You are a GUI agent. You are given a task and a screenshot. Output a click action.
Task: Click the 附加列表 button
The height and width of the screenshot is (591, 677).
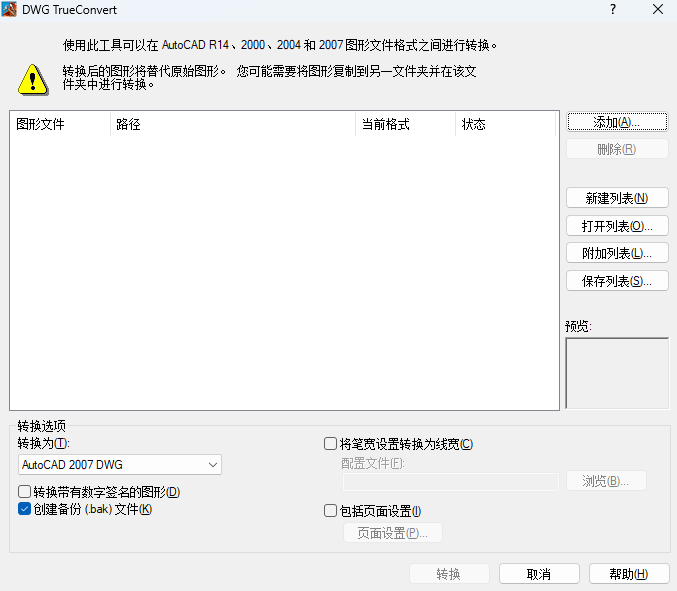tap(616, 253)
